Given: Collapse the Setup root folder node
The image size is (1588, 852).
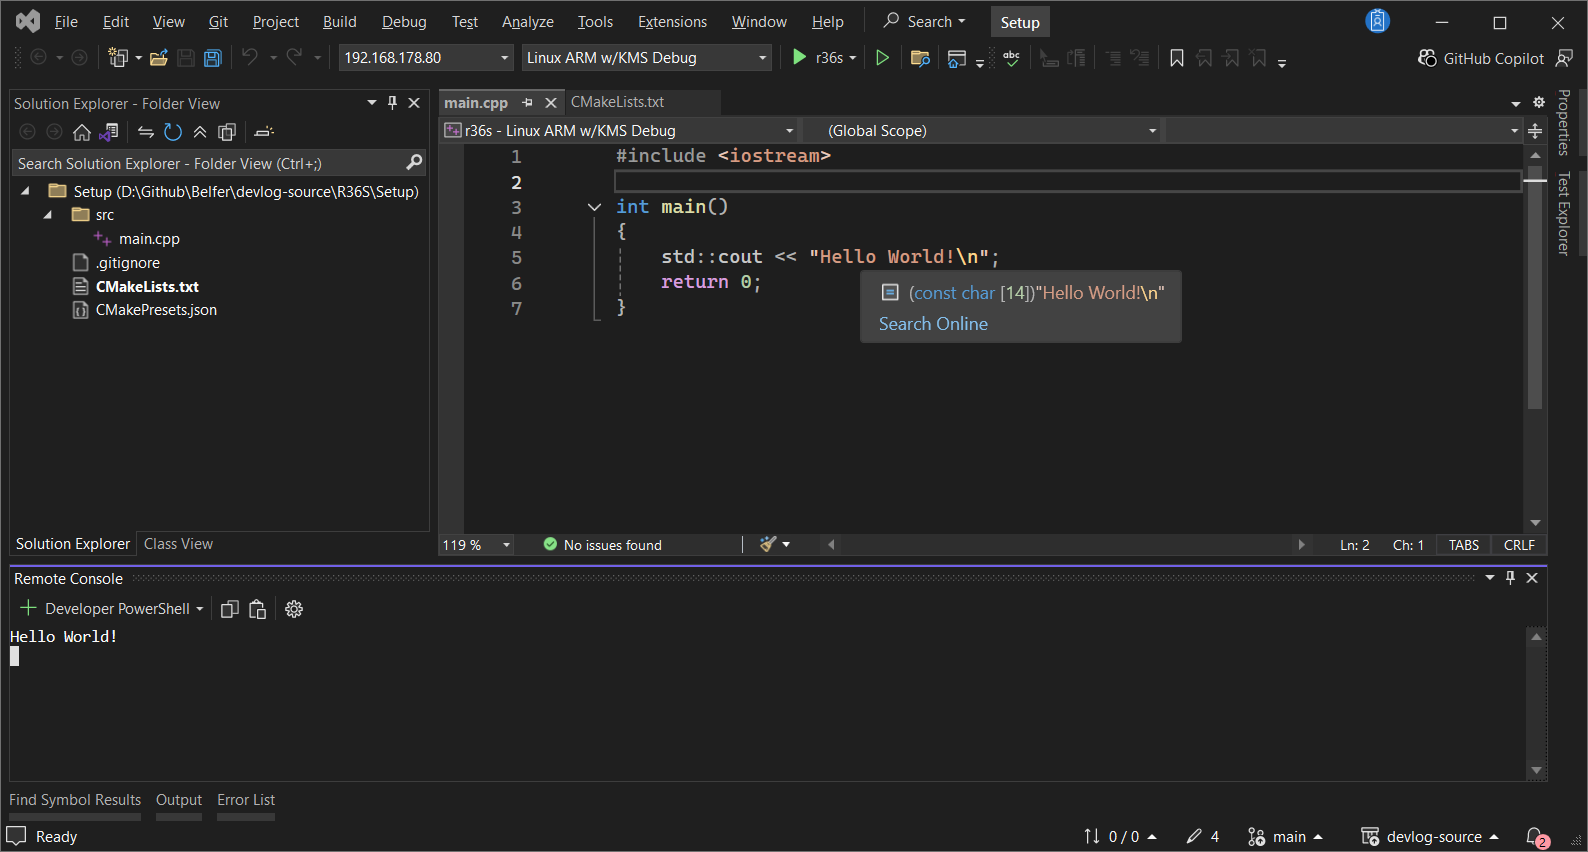Looking at the screenshot, I should (25, 191).
